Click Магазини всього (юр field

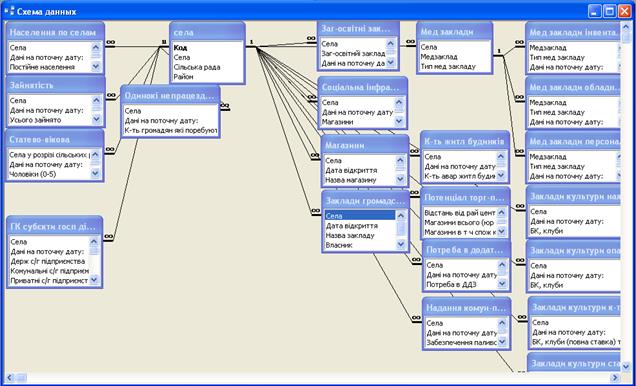[460, 222]
